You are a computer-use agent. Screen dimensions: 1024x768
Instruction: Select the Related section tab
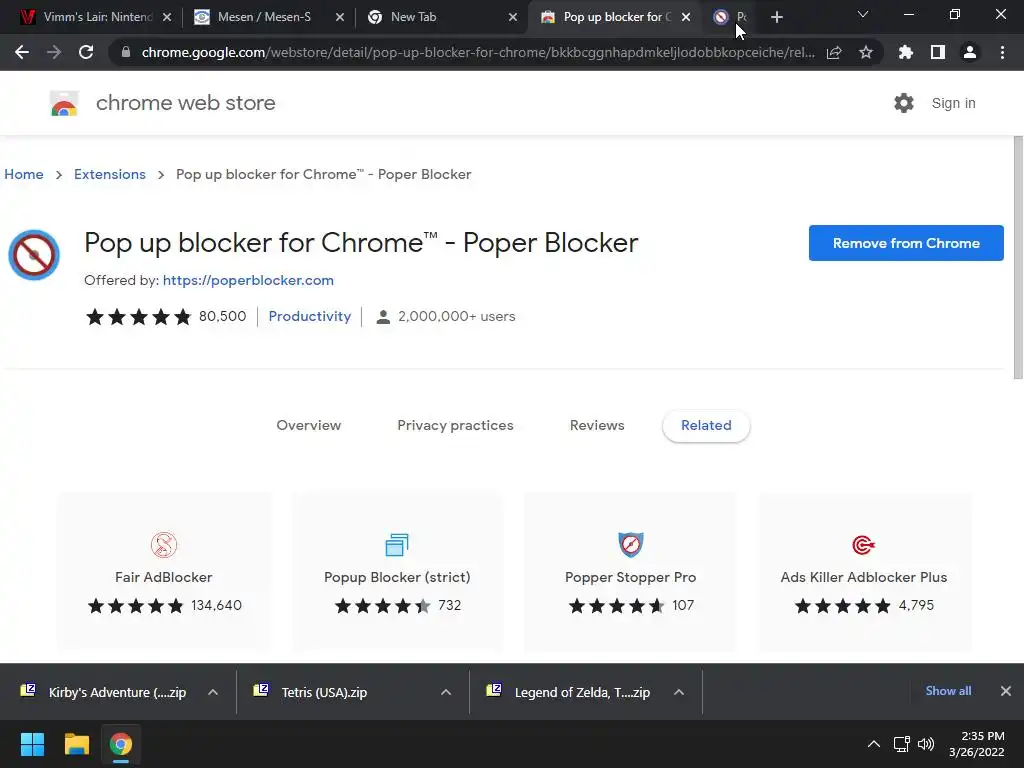(706, 426)
